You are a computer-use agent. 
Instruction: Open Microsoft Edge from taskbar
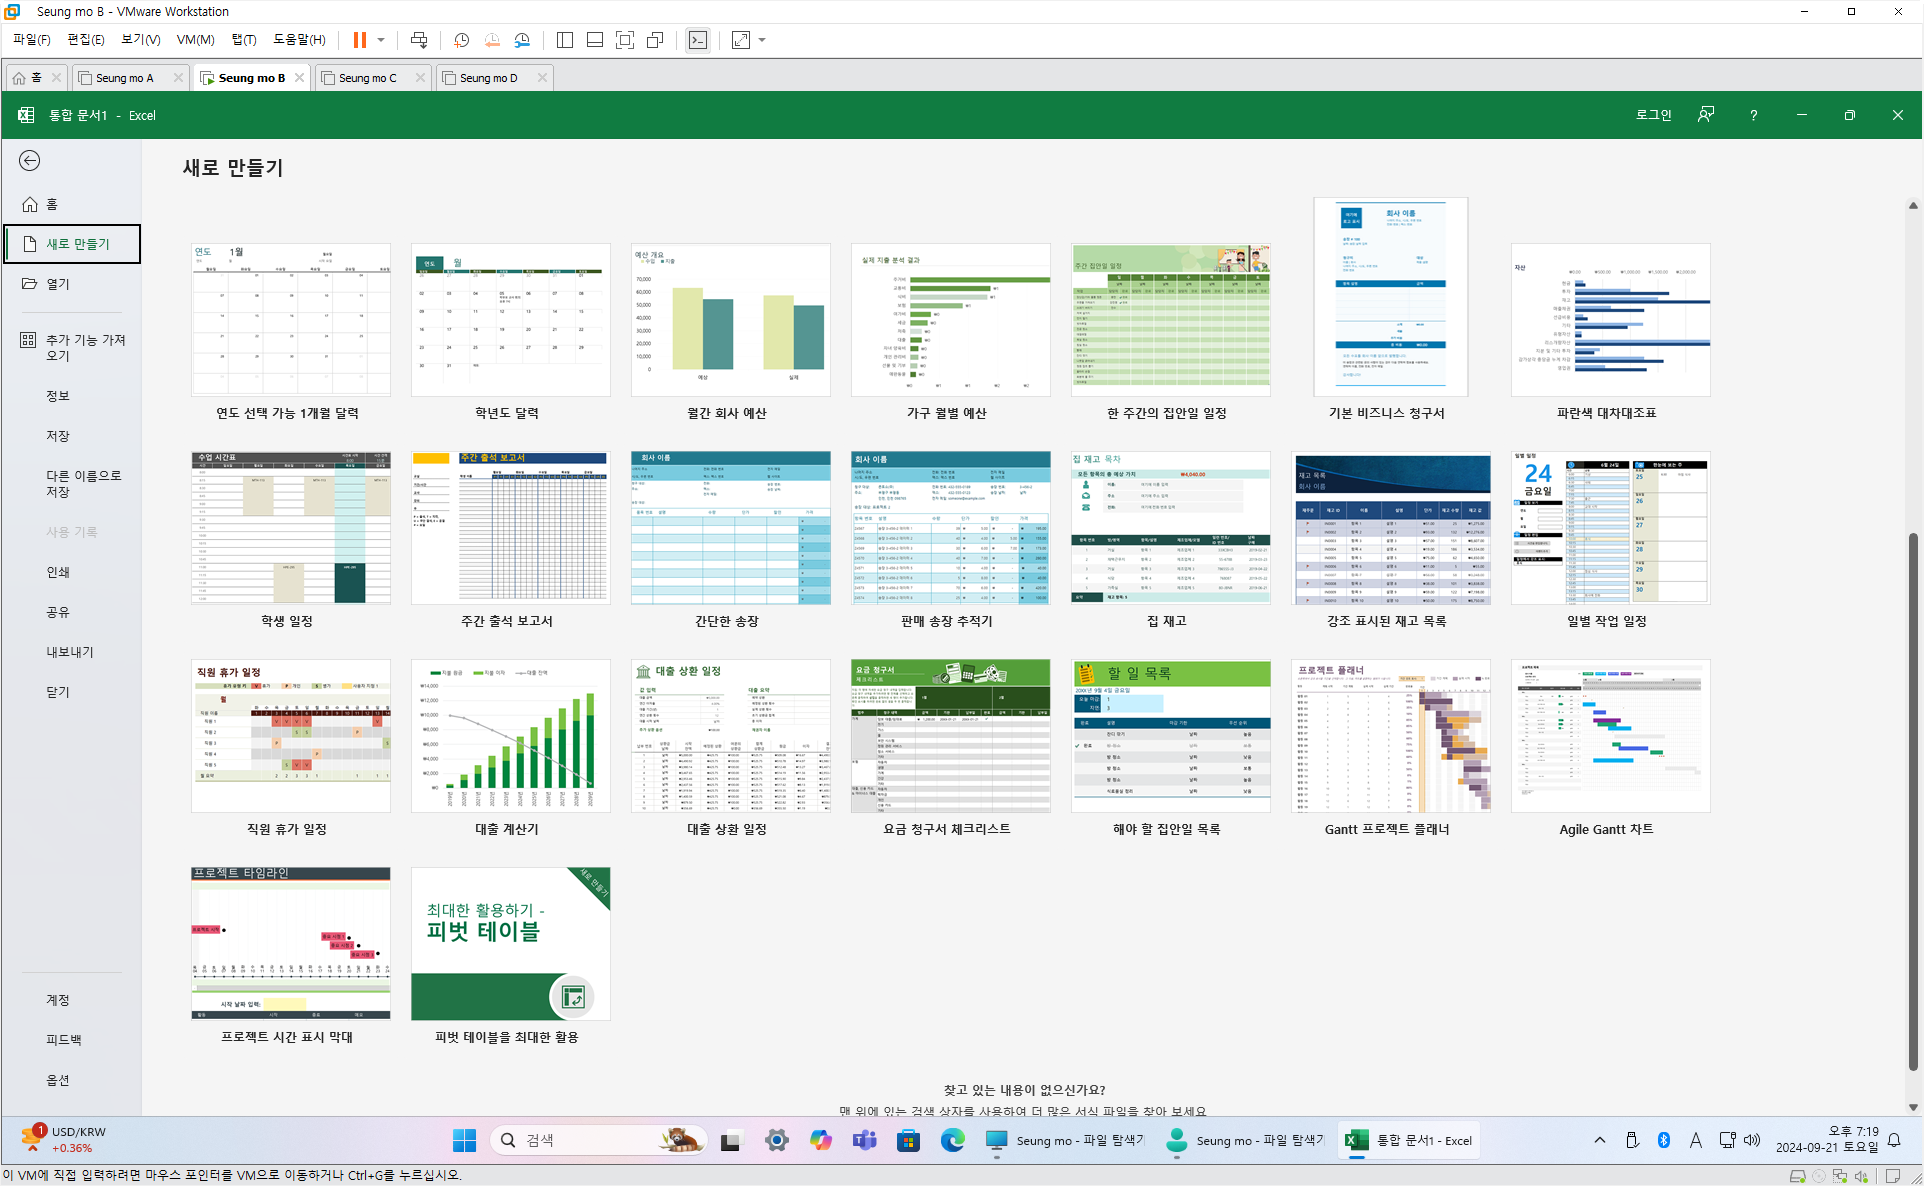coord(952,1140)
